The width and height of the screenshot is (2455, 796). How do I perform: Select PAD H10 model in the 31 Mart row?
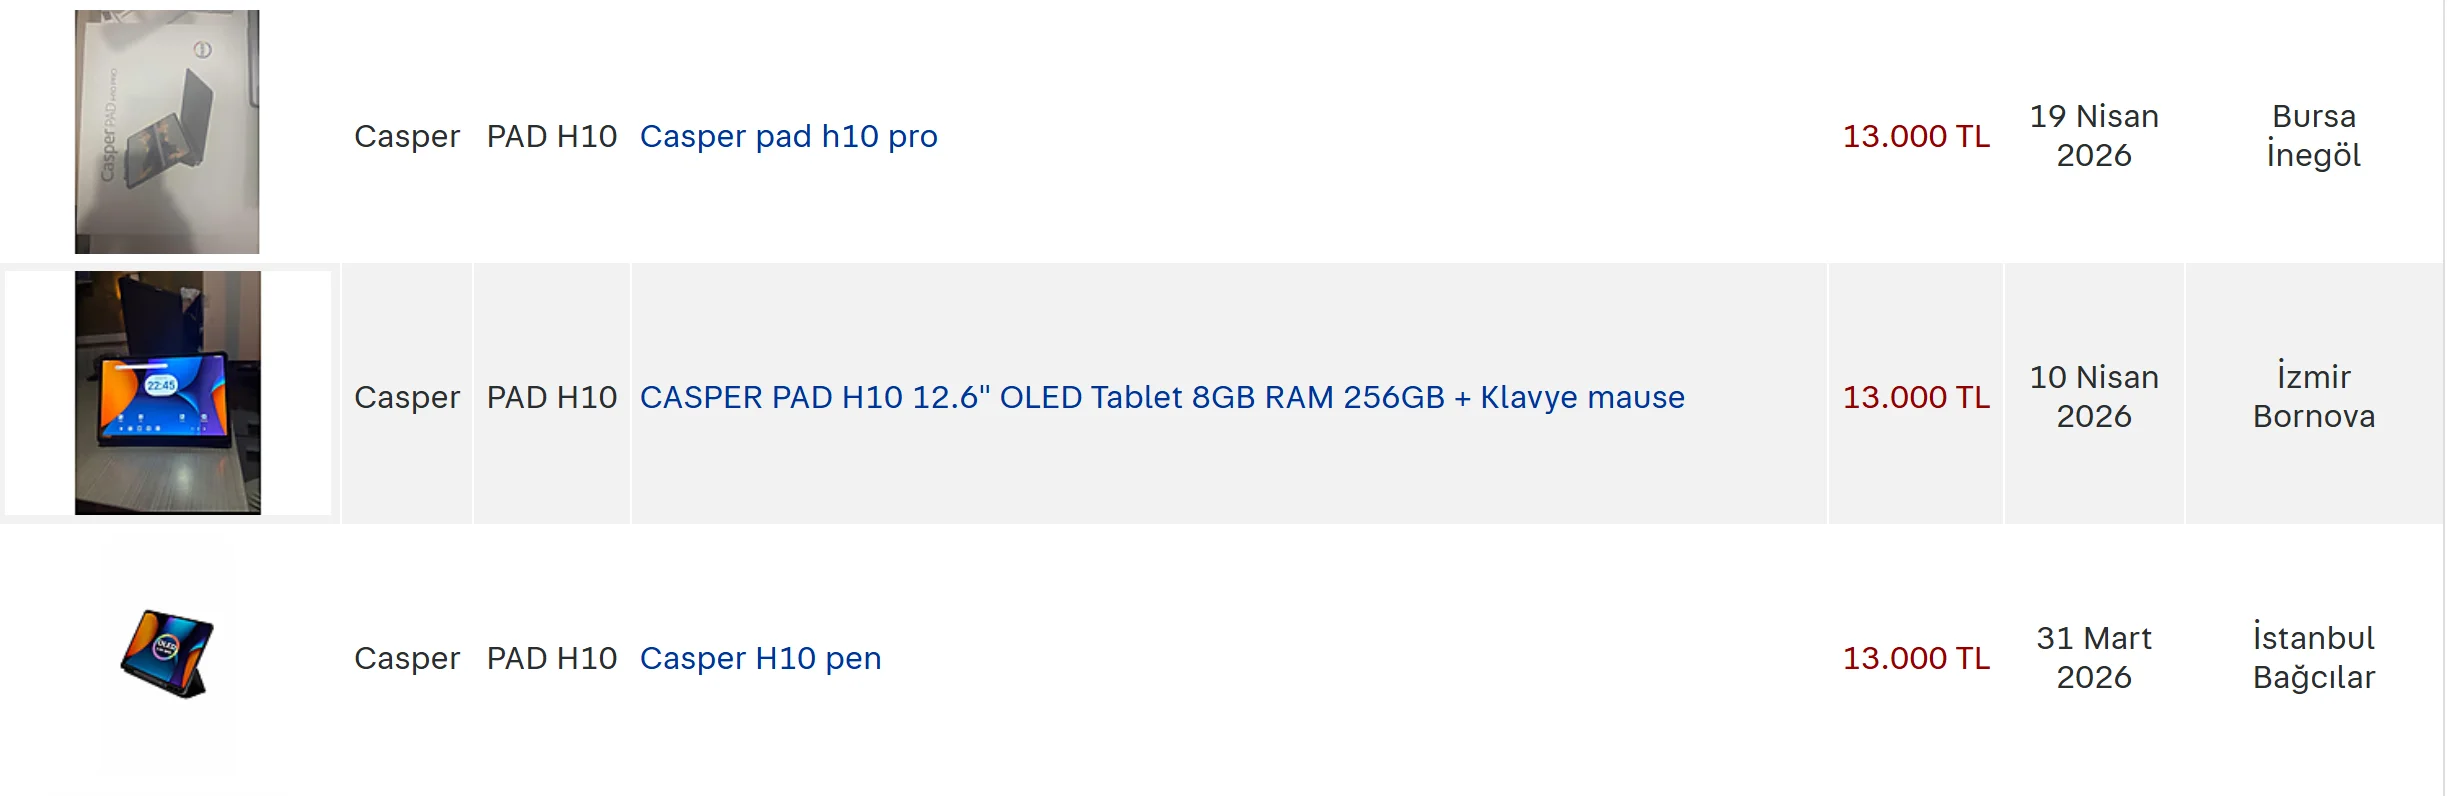pyautogui.click(x=552, y=658)
